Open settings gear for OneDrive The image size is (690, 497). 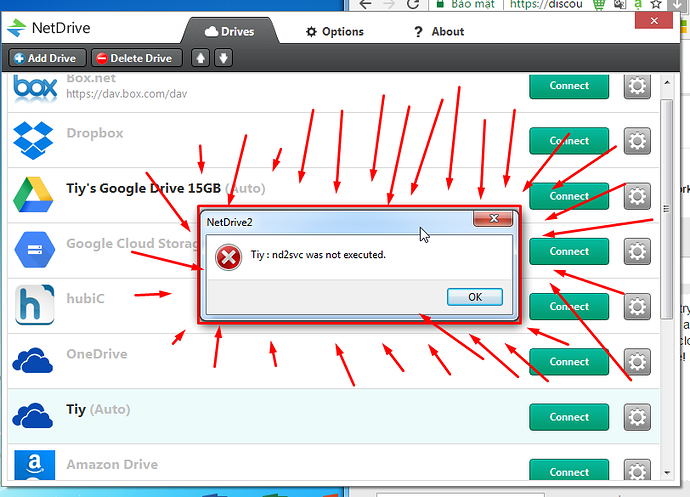click(x=637, y=362)
